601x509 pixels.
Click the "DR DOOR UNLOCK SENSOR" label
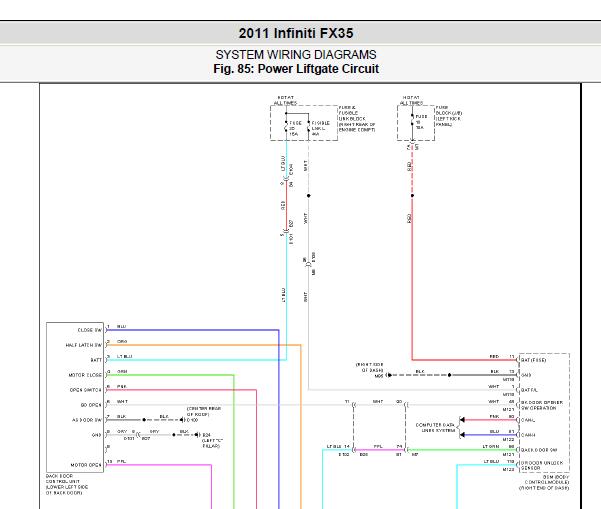coord(542,465)
